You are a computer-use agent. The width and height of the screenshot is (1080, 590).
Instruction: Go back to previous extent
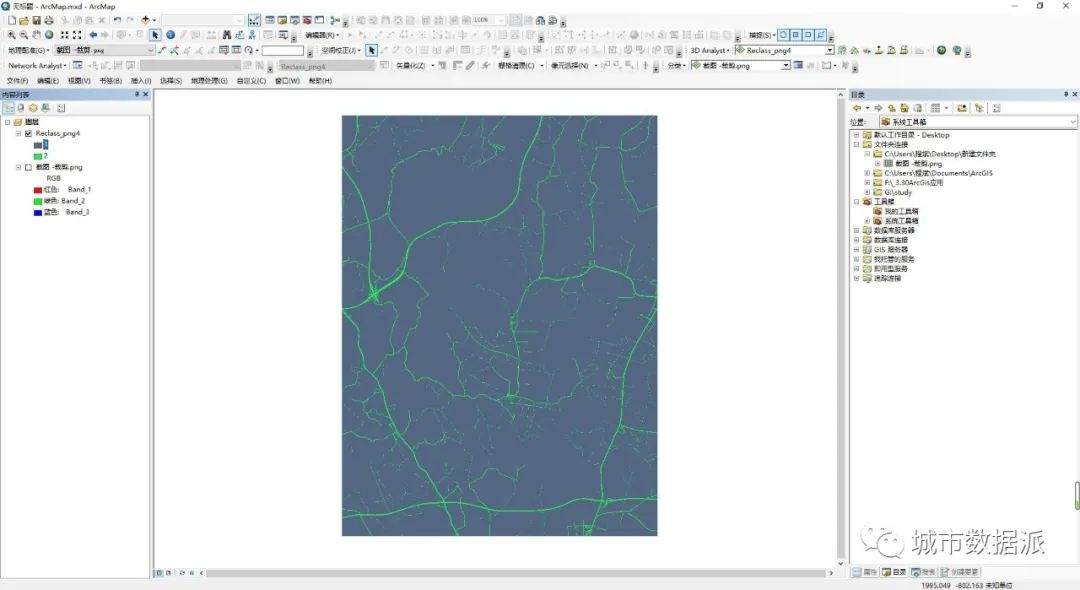93,34
